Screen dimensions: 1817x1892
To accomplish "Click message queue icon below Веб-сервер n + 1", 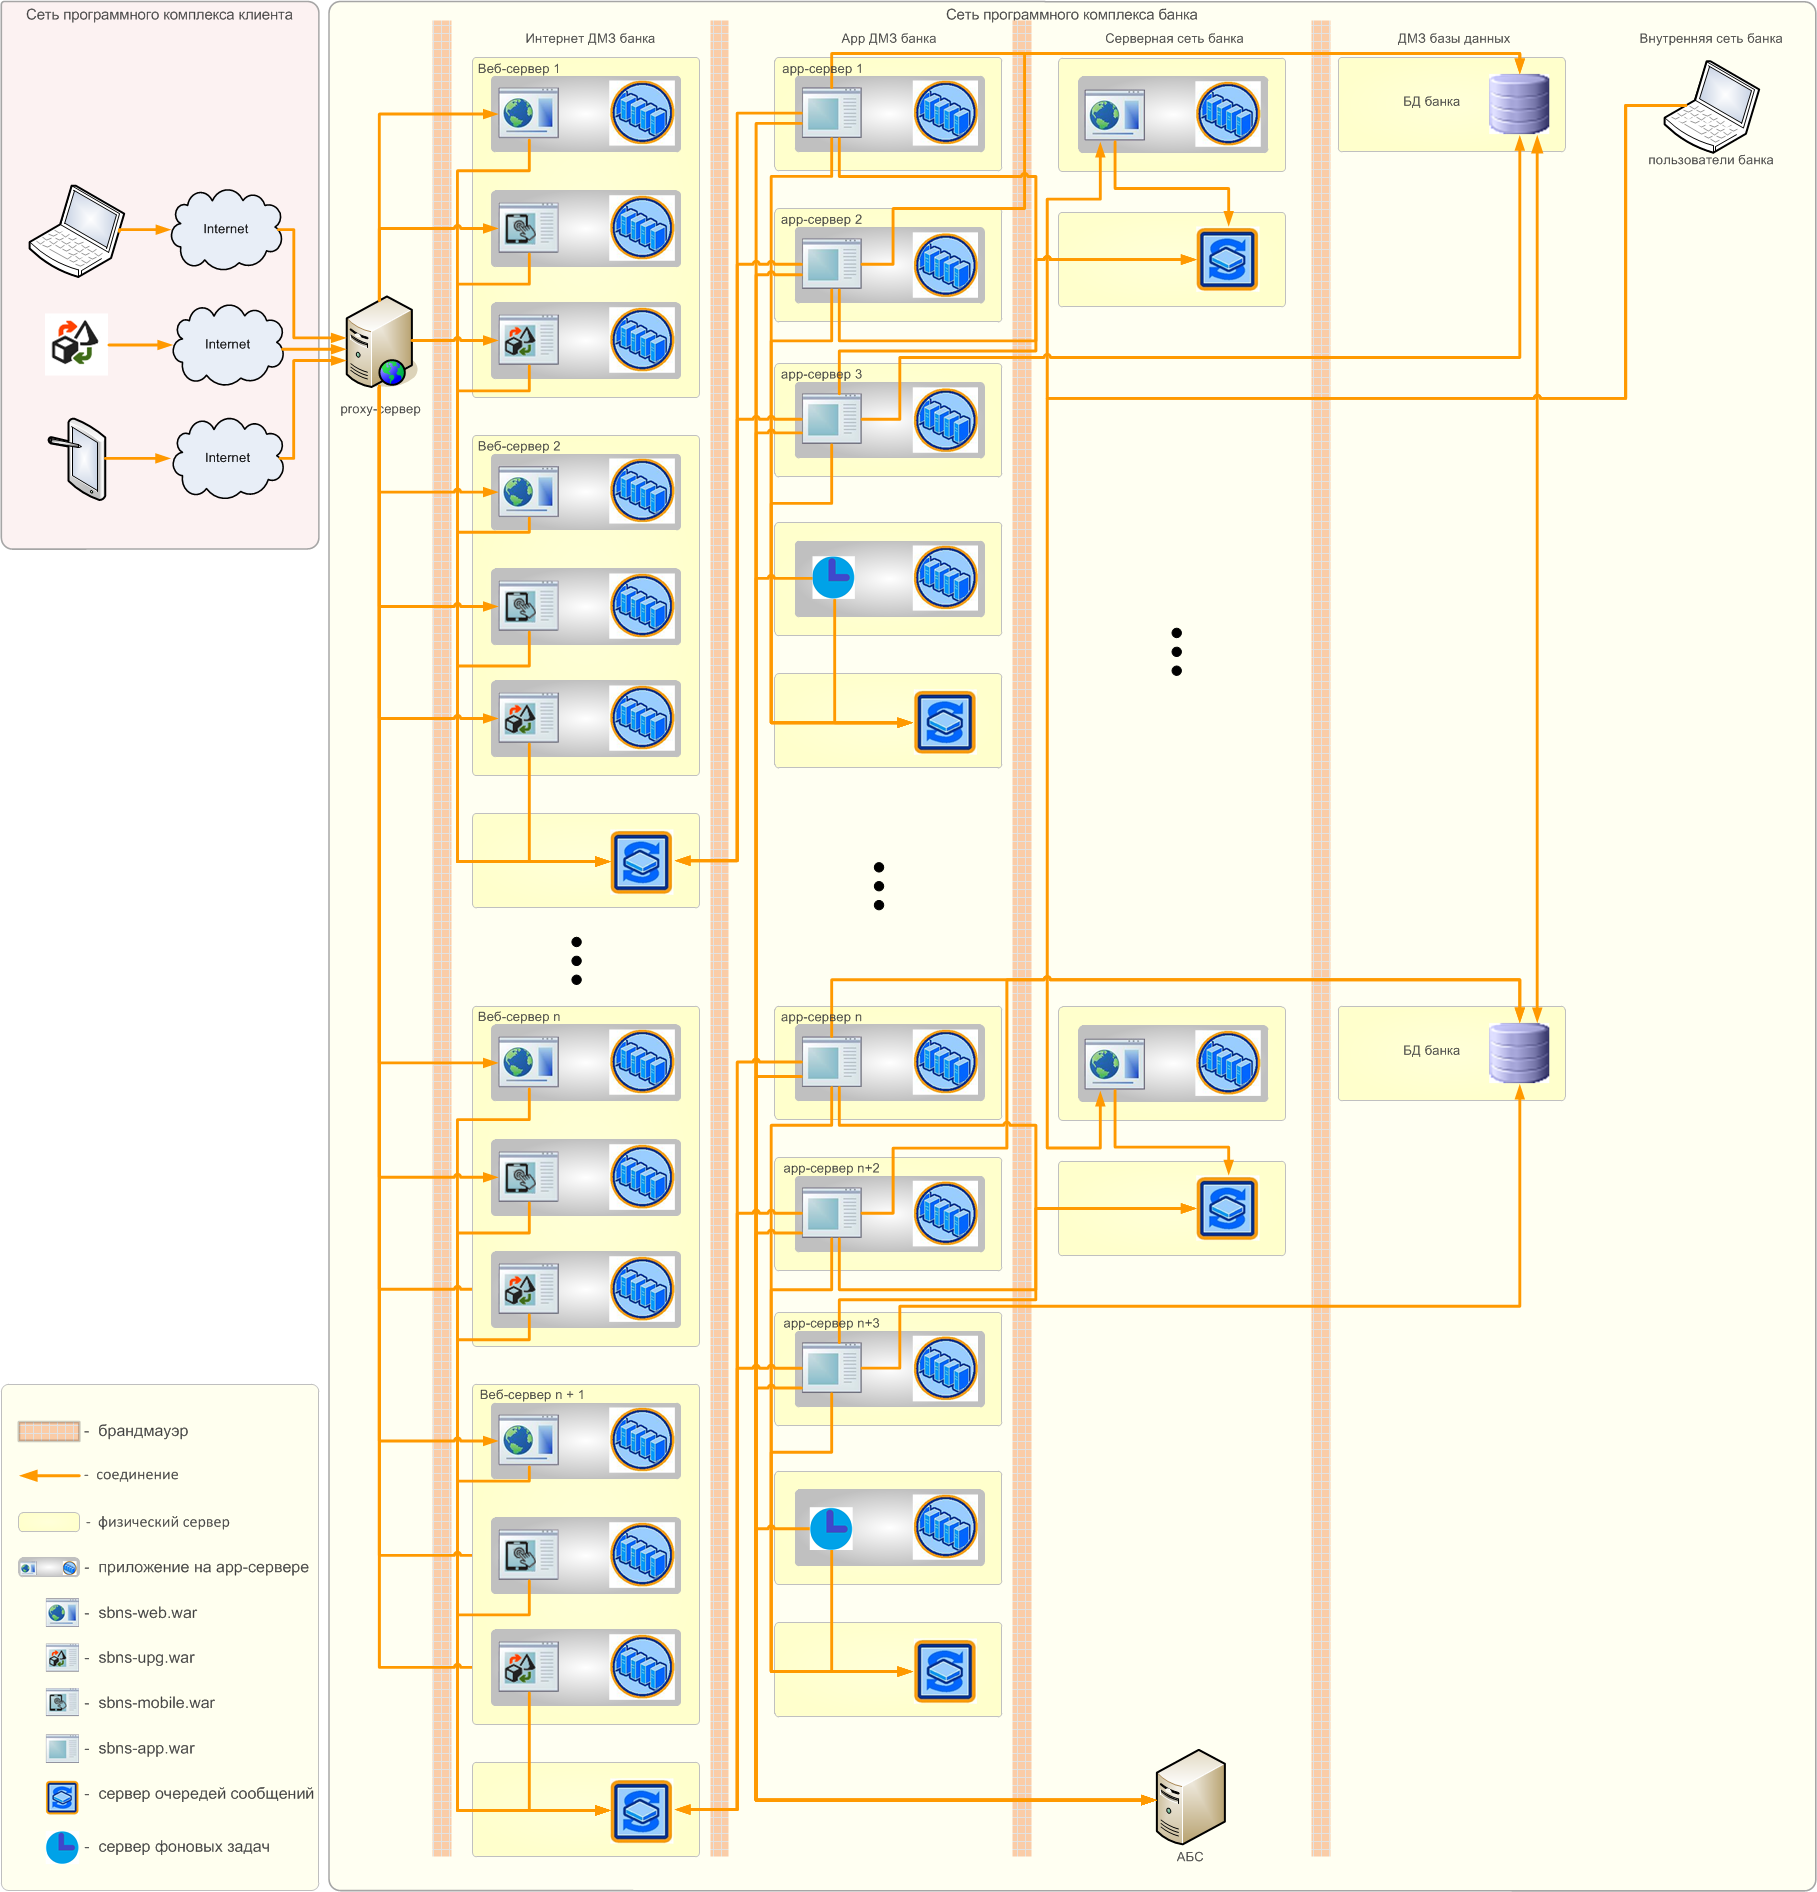I will 641,1811.
